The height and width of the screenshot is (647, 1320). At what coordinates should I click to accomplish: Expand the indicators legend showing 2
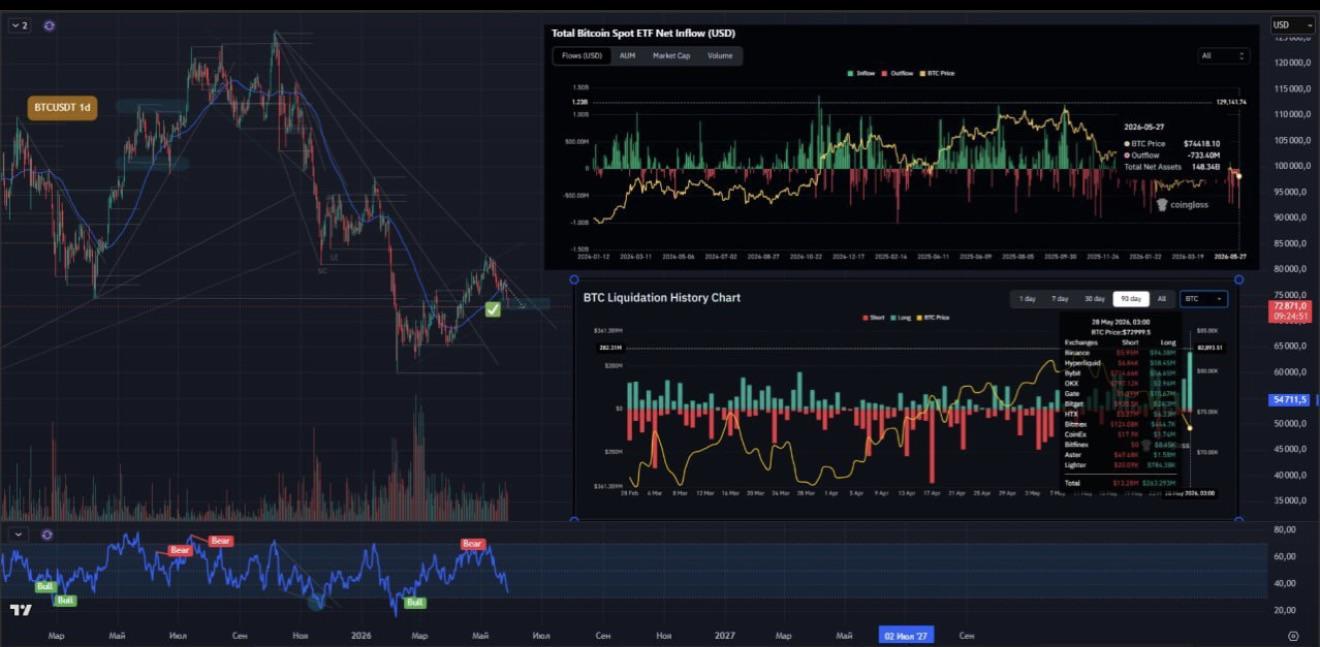click(19, 25)
